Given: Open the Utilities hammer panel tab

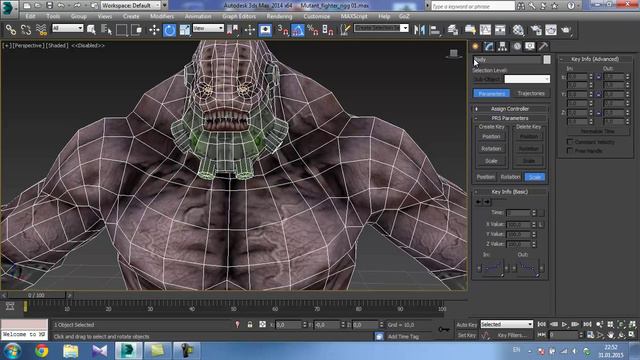Looking at the screenshot, I should tap(543, 46).
